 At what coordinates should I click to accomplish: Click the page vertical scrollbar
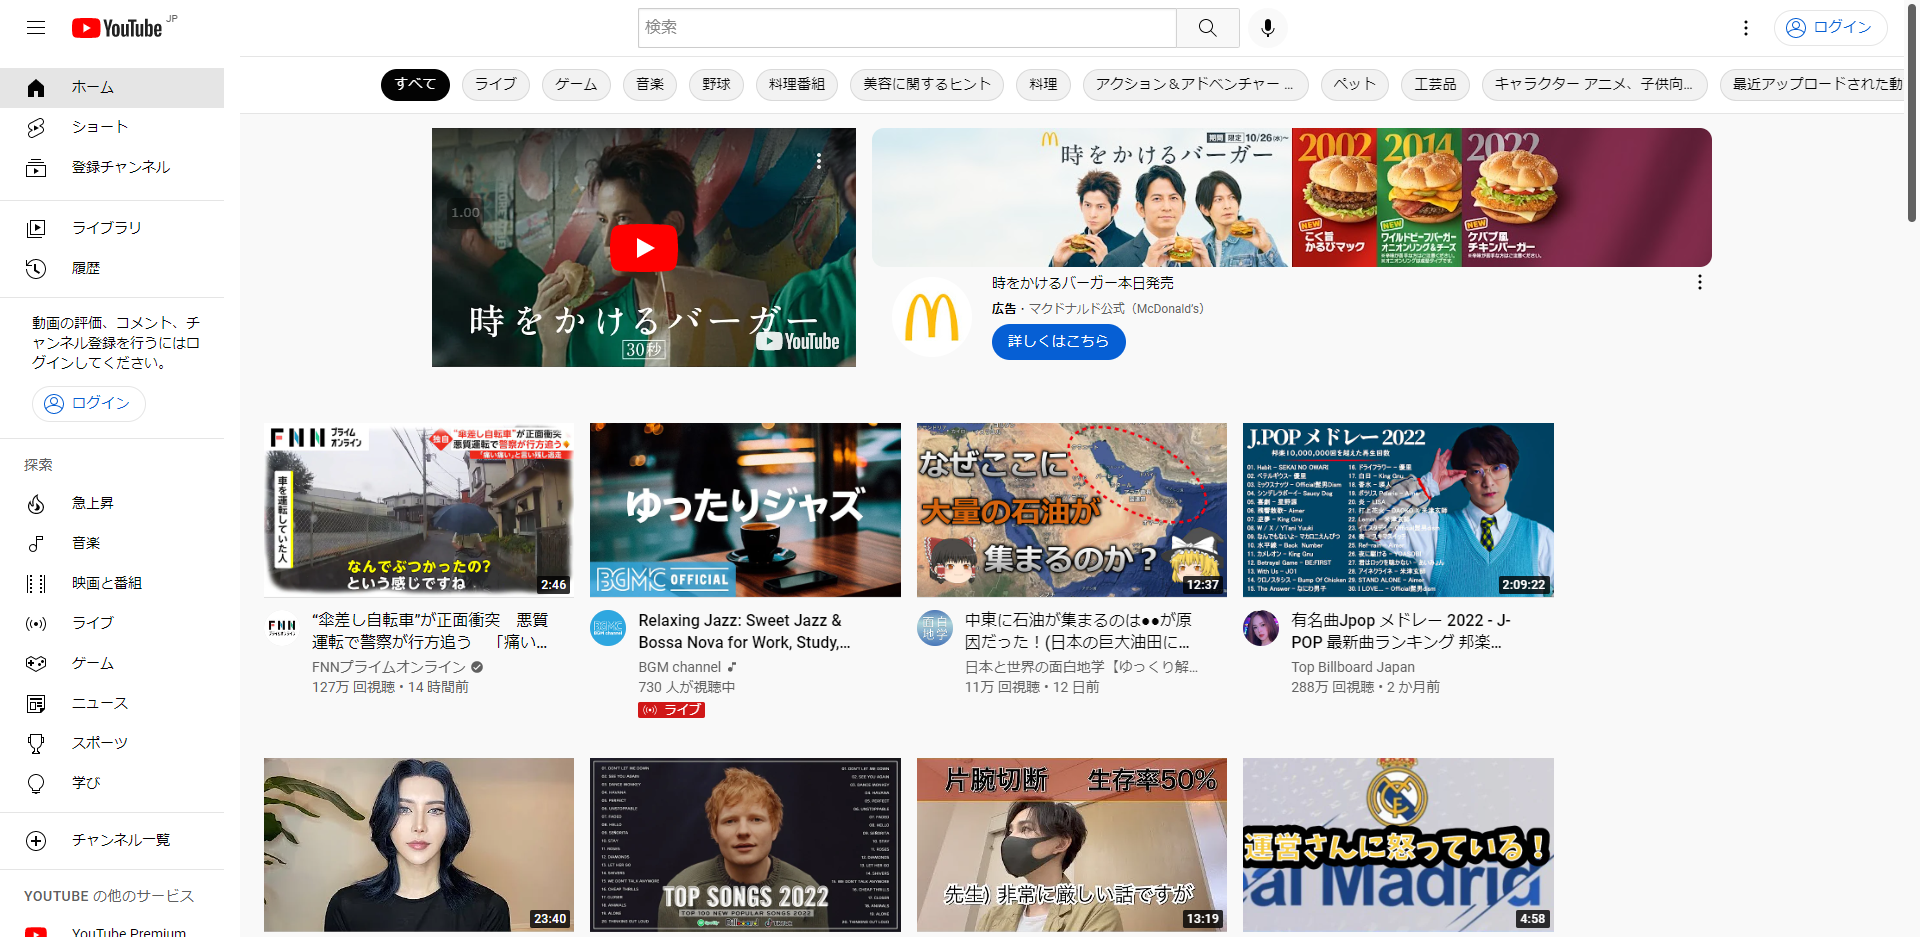point(1912,115)
